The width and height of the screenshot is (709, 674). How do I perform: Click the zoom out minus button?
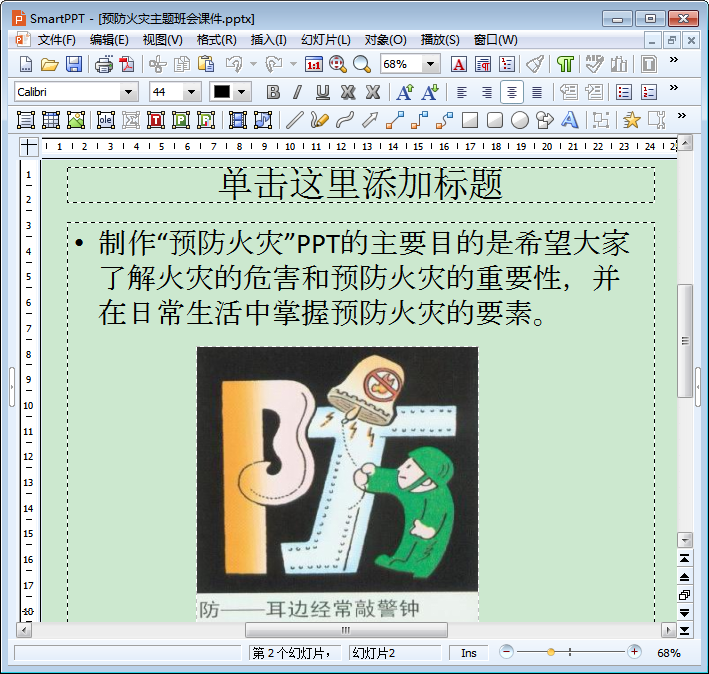tap(506, 652)
